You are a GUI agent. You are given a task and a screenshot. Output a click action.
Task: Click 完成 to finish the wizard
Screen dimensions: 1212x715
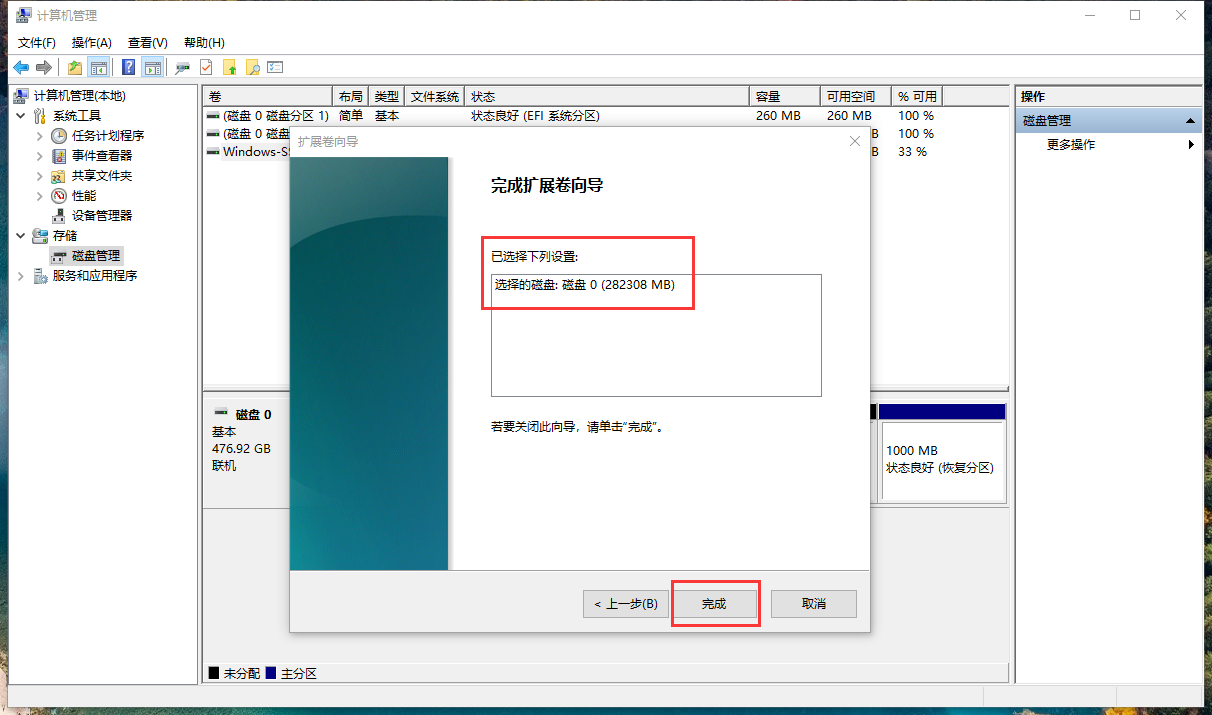coord(714,604)
